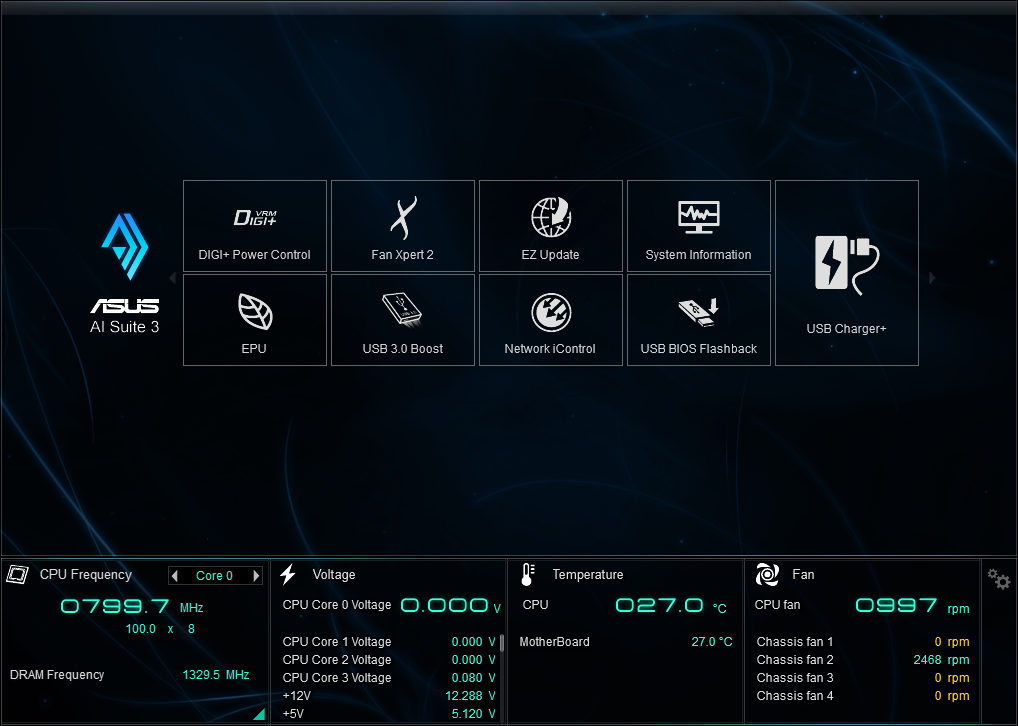Select Chassis fan 4 row
The image size is (1018, 726).
[x=863, y=696]
